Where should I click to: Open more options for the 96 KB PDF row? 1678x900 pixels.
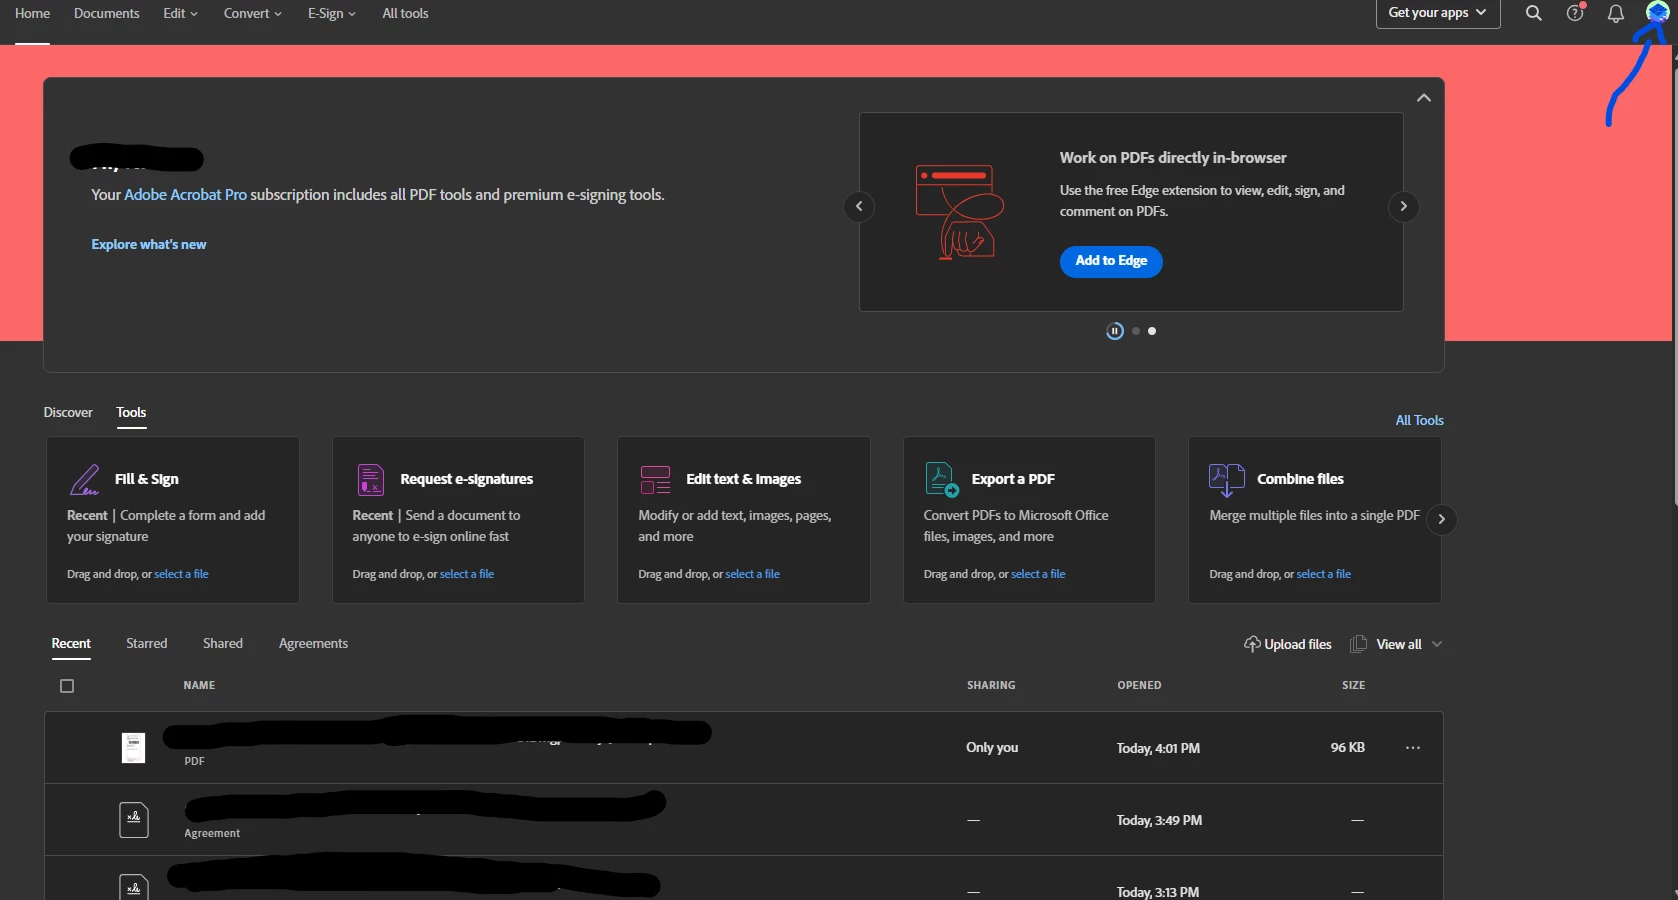1412,748
